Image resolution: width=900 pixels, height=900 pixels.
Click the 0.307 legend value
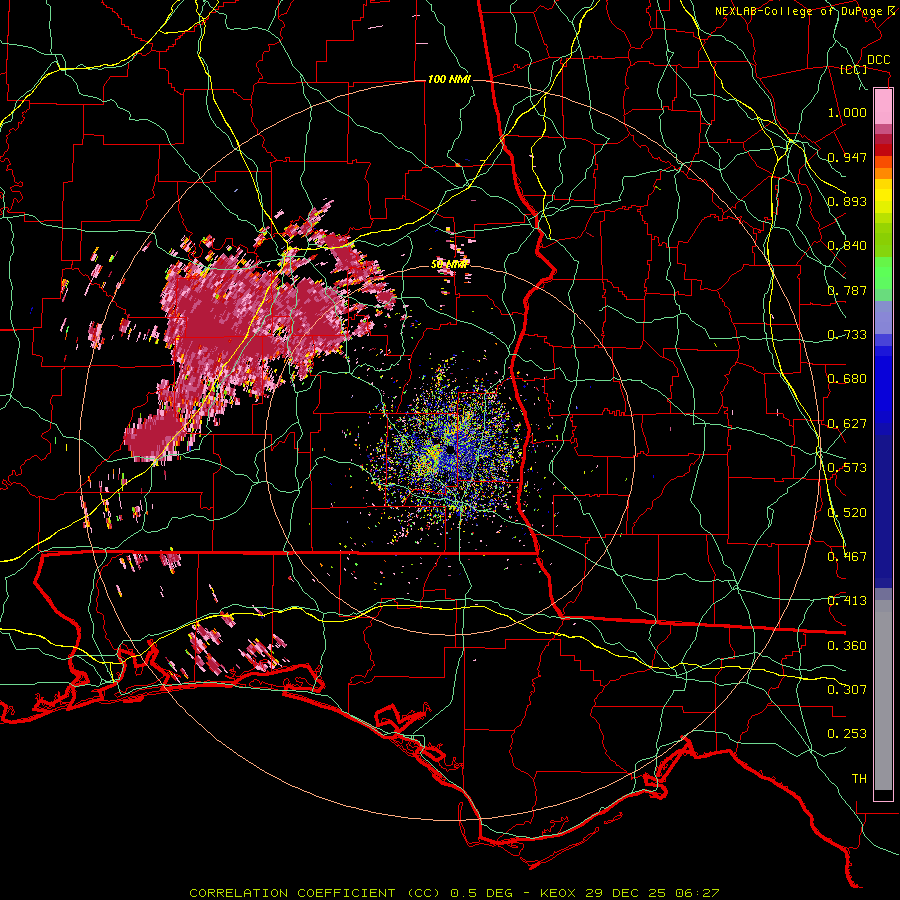tap(847, 690)
